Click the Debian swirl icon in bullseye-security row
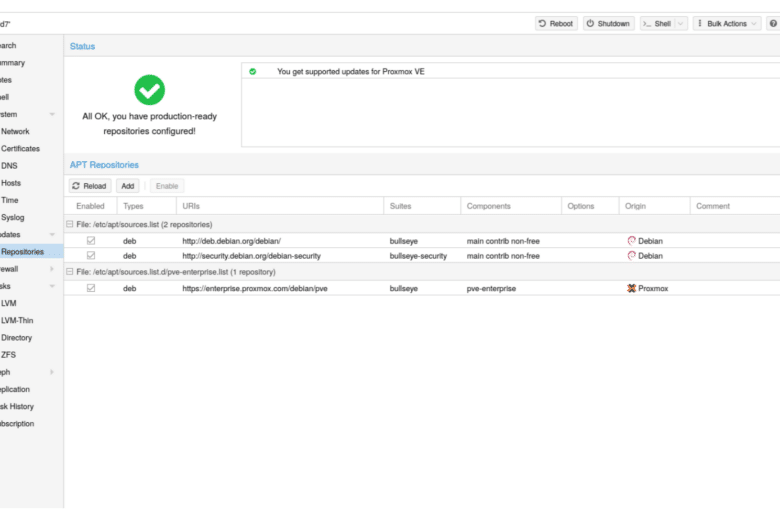 pos(632,256)
